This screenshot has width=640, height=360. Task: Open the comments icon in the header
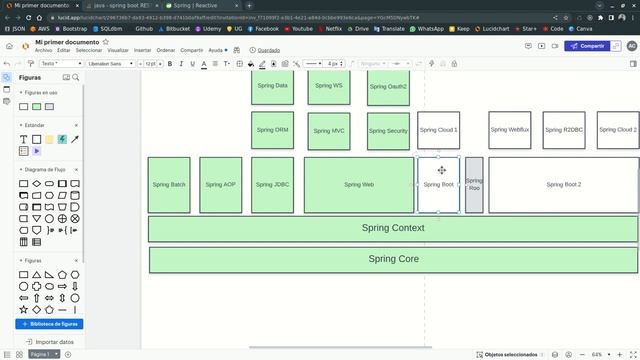tap(528, 46)
